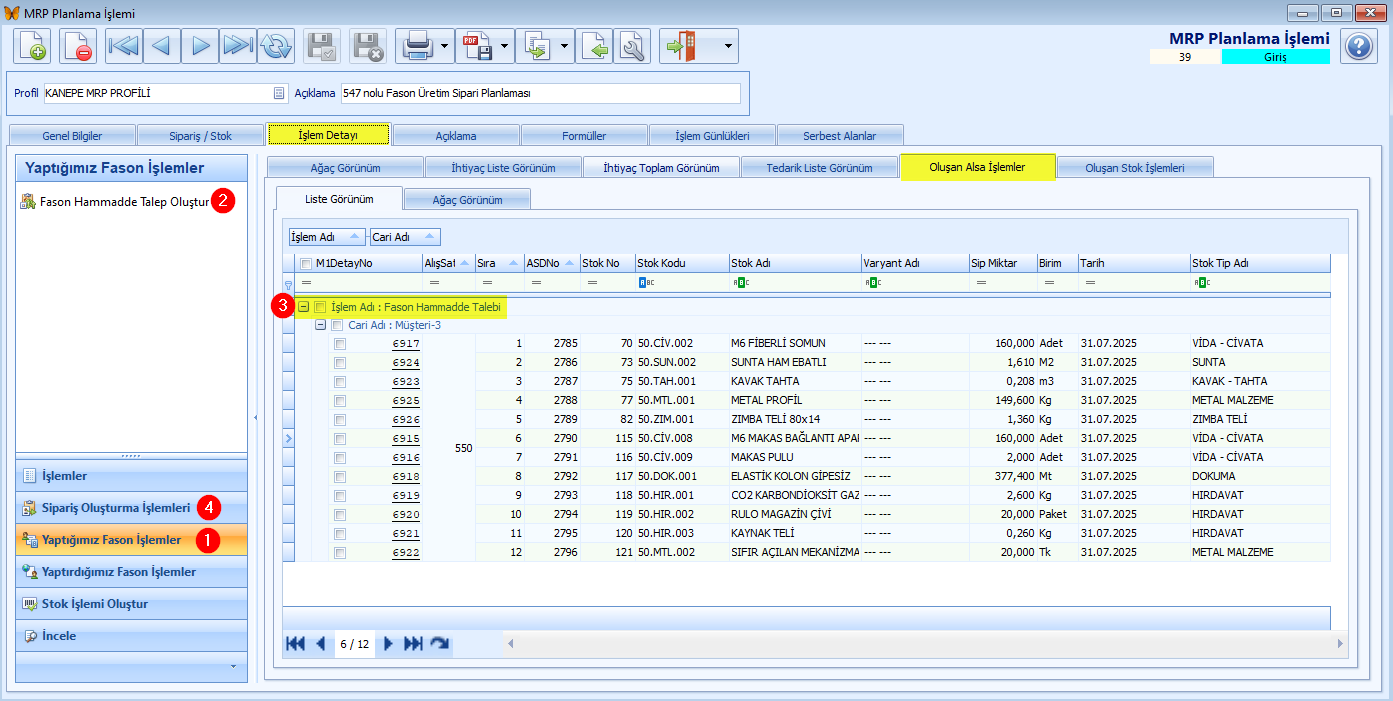Open the PDF export dropdown arrow
This screenshot has height=701, width=1393.
click(505, 46)
